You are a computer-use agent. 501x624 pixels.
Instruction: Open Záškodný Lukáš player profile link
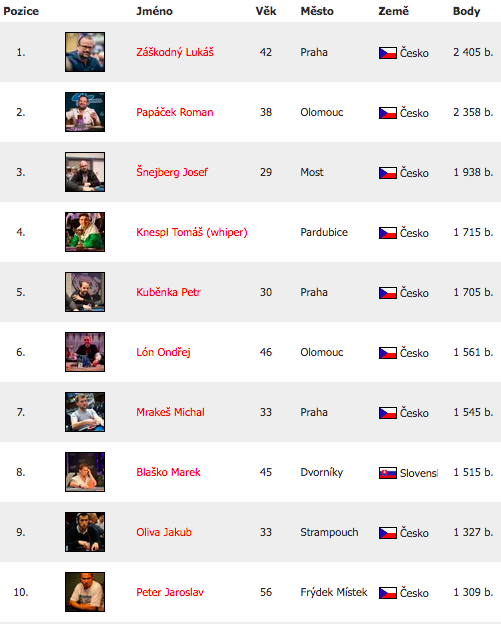click(x=175, y=53)
